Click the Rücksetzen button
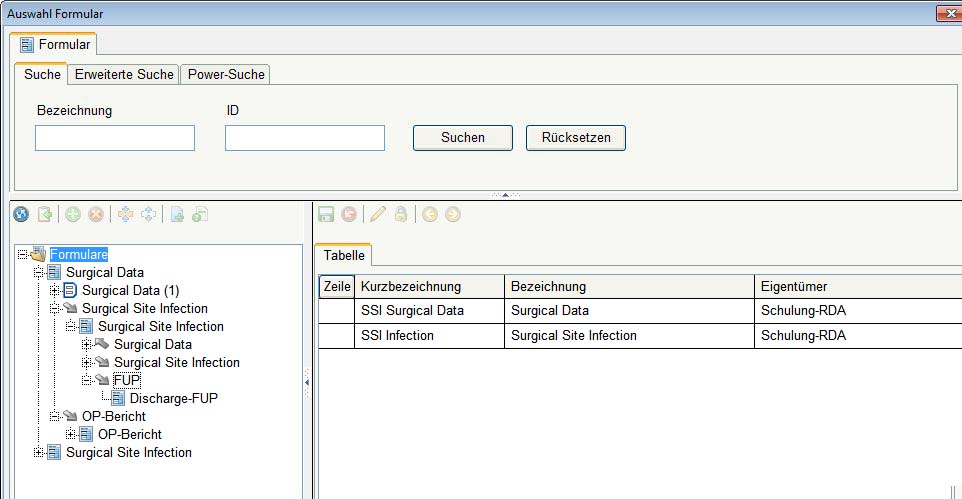962x499 pixels. pos(575,138)
